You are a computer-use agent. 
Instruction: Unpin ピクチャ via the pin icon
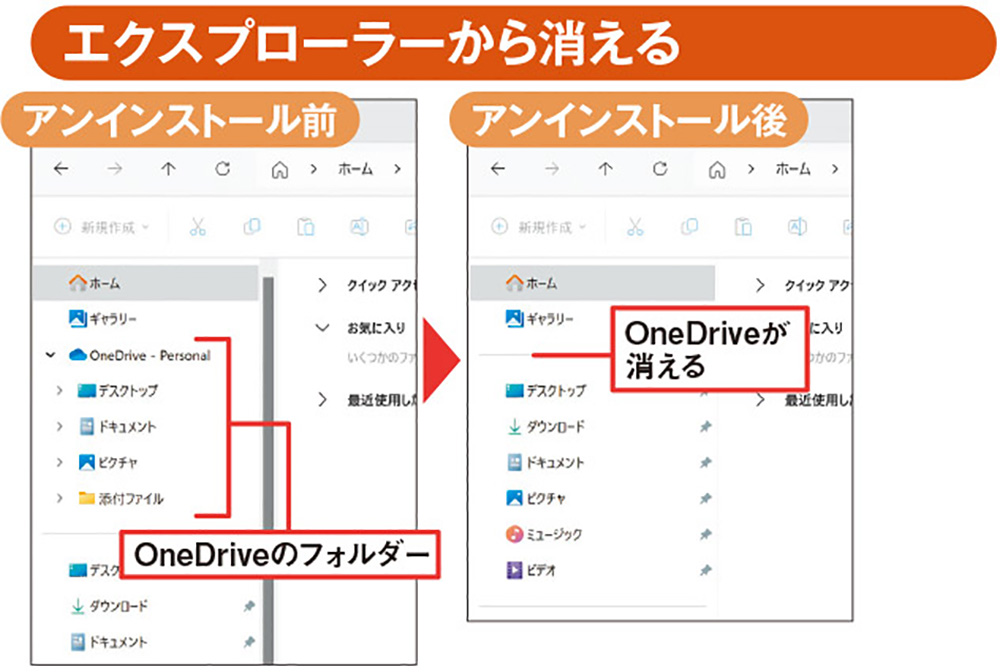(706, 500)
